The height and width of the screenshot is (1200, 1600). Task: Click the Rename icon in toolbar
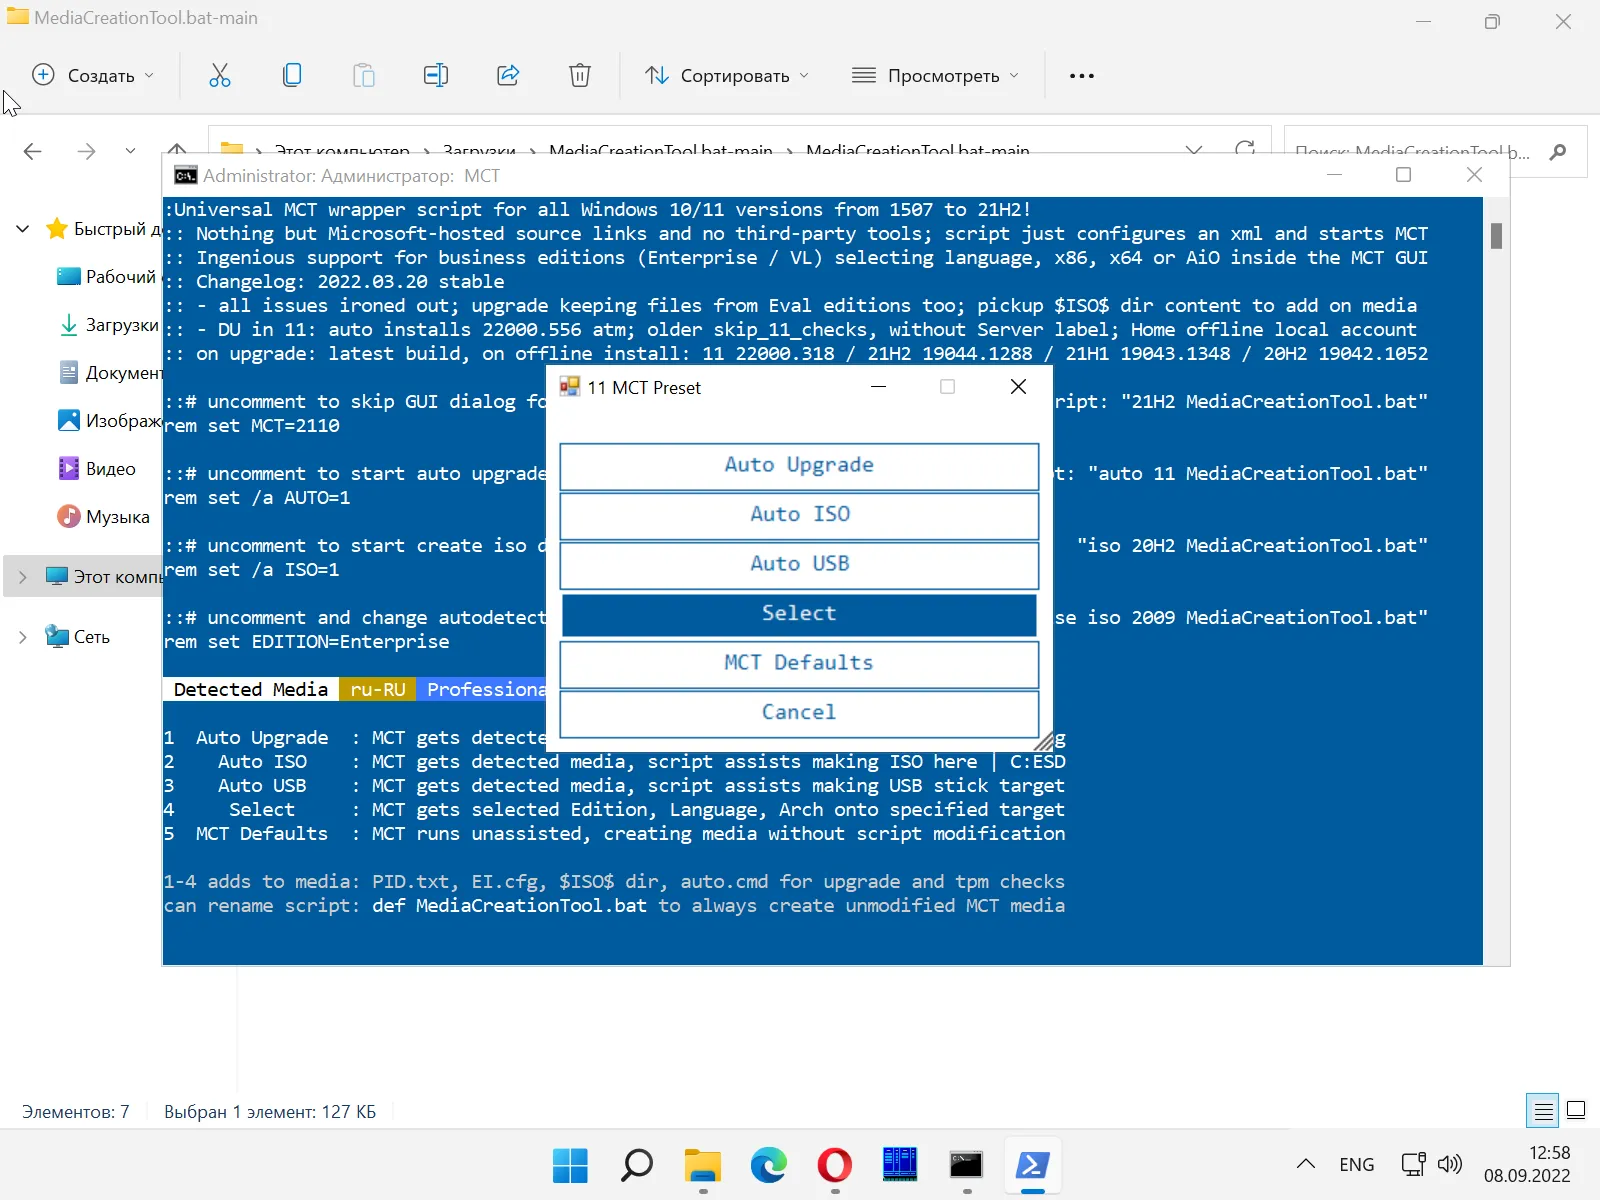click(436, 75)
